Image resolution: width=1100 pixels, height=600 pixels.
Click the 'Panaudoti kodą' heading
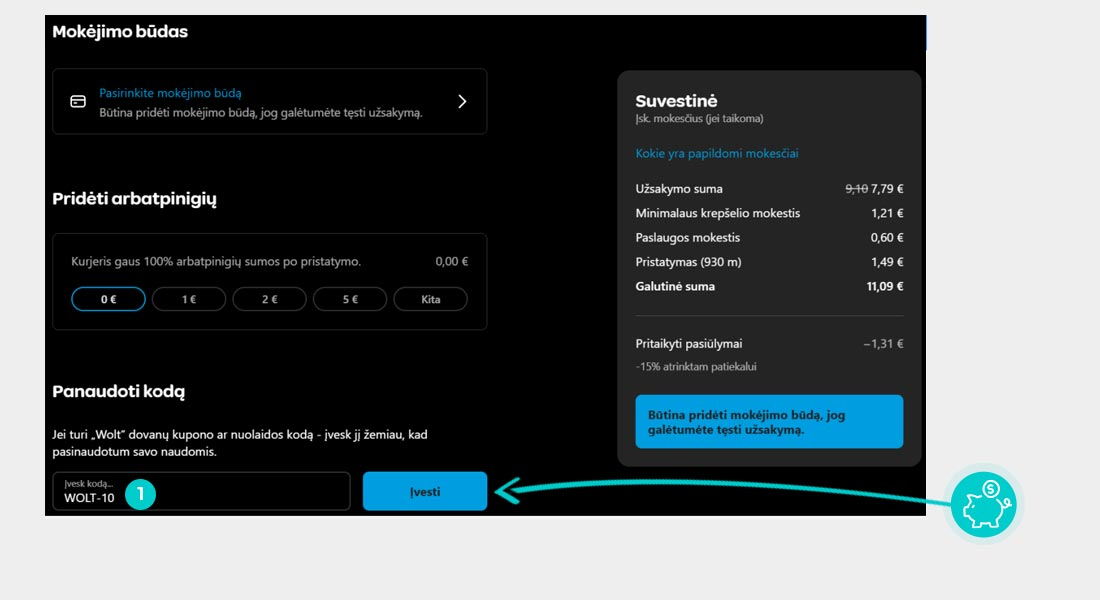[x=119, y=392]
